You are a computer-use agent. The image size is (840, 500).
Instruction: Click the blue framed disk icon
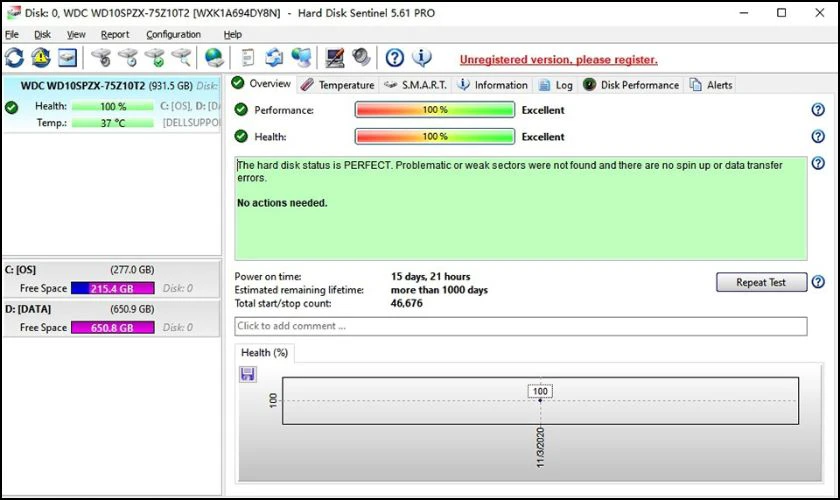tap(68, 57)
